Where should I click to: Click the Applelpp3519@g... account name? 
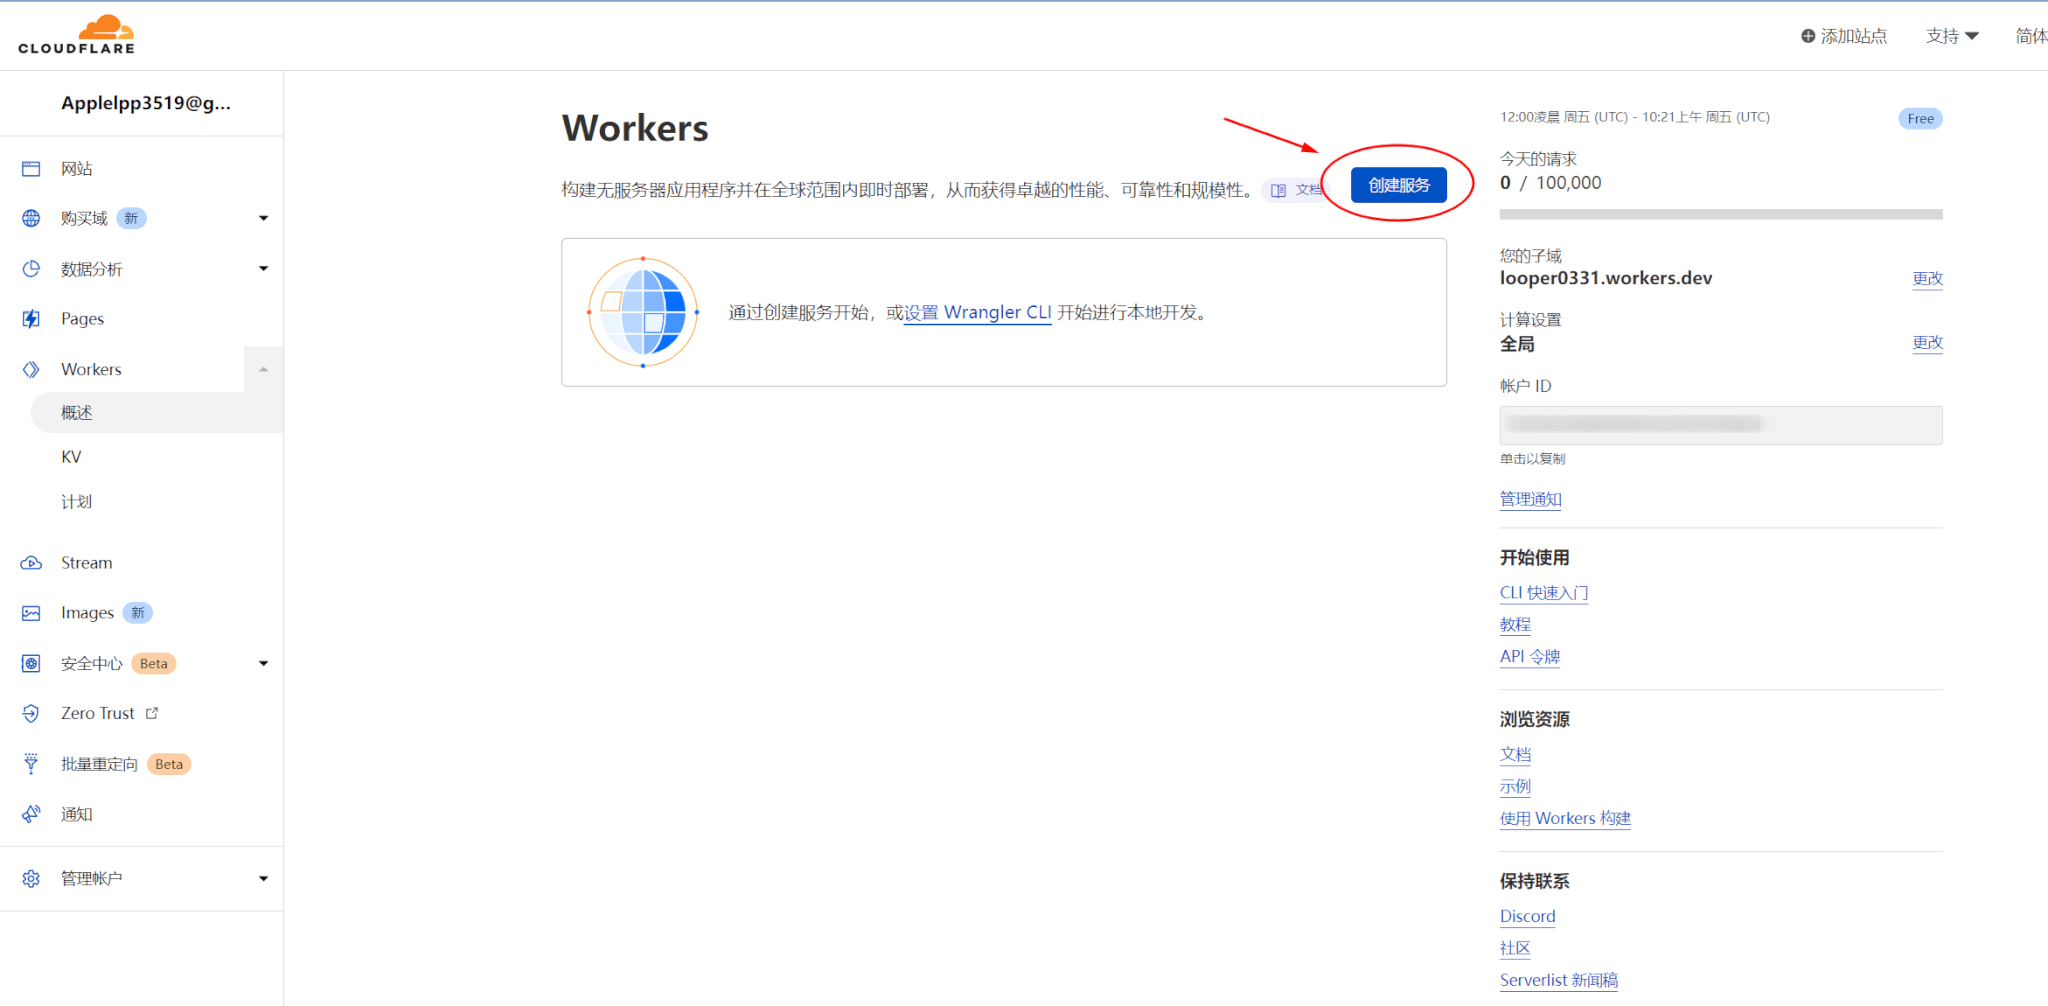[x=146, y=103]
